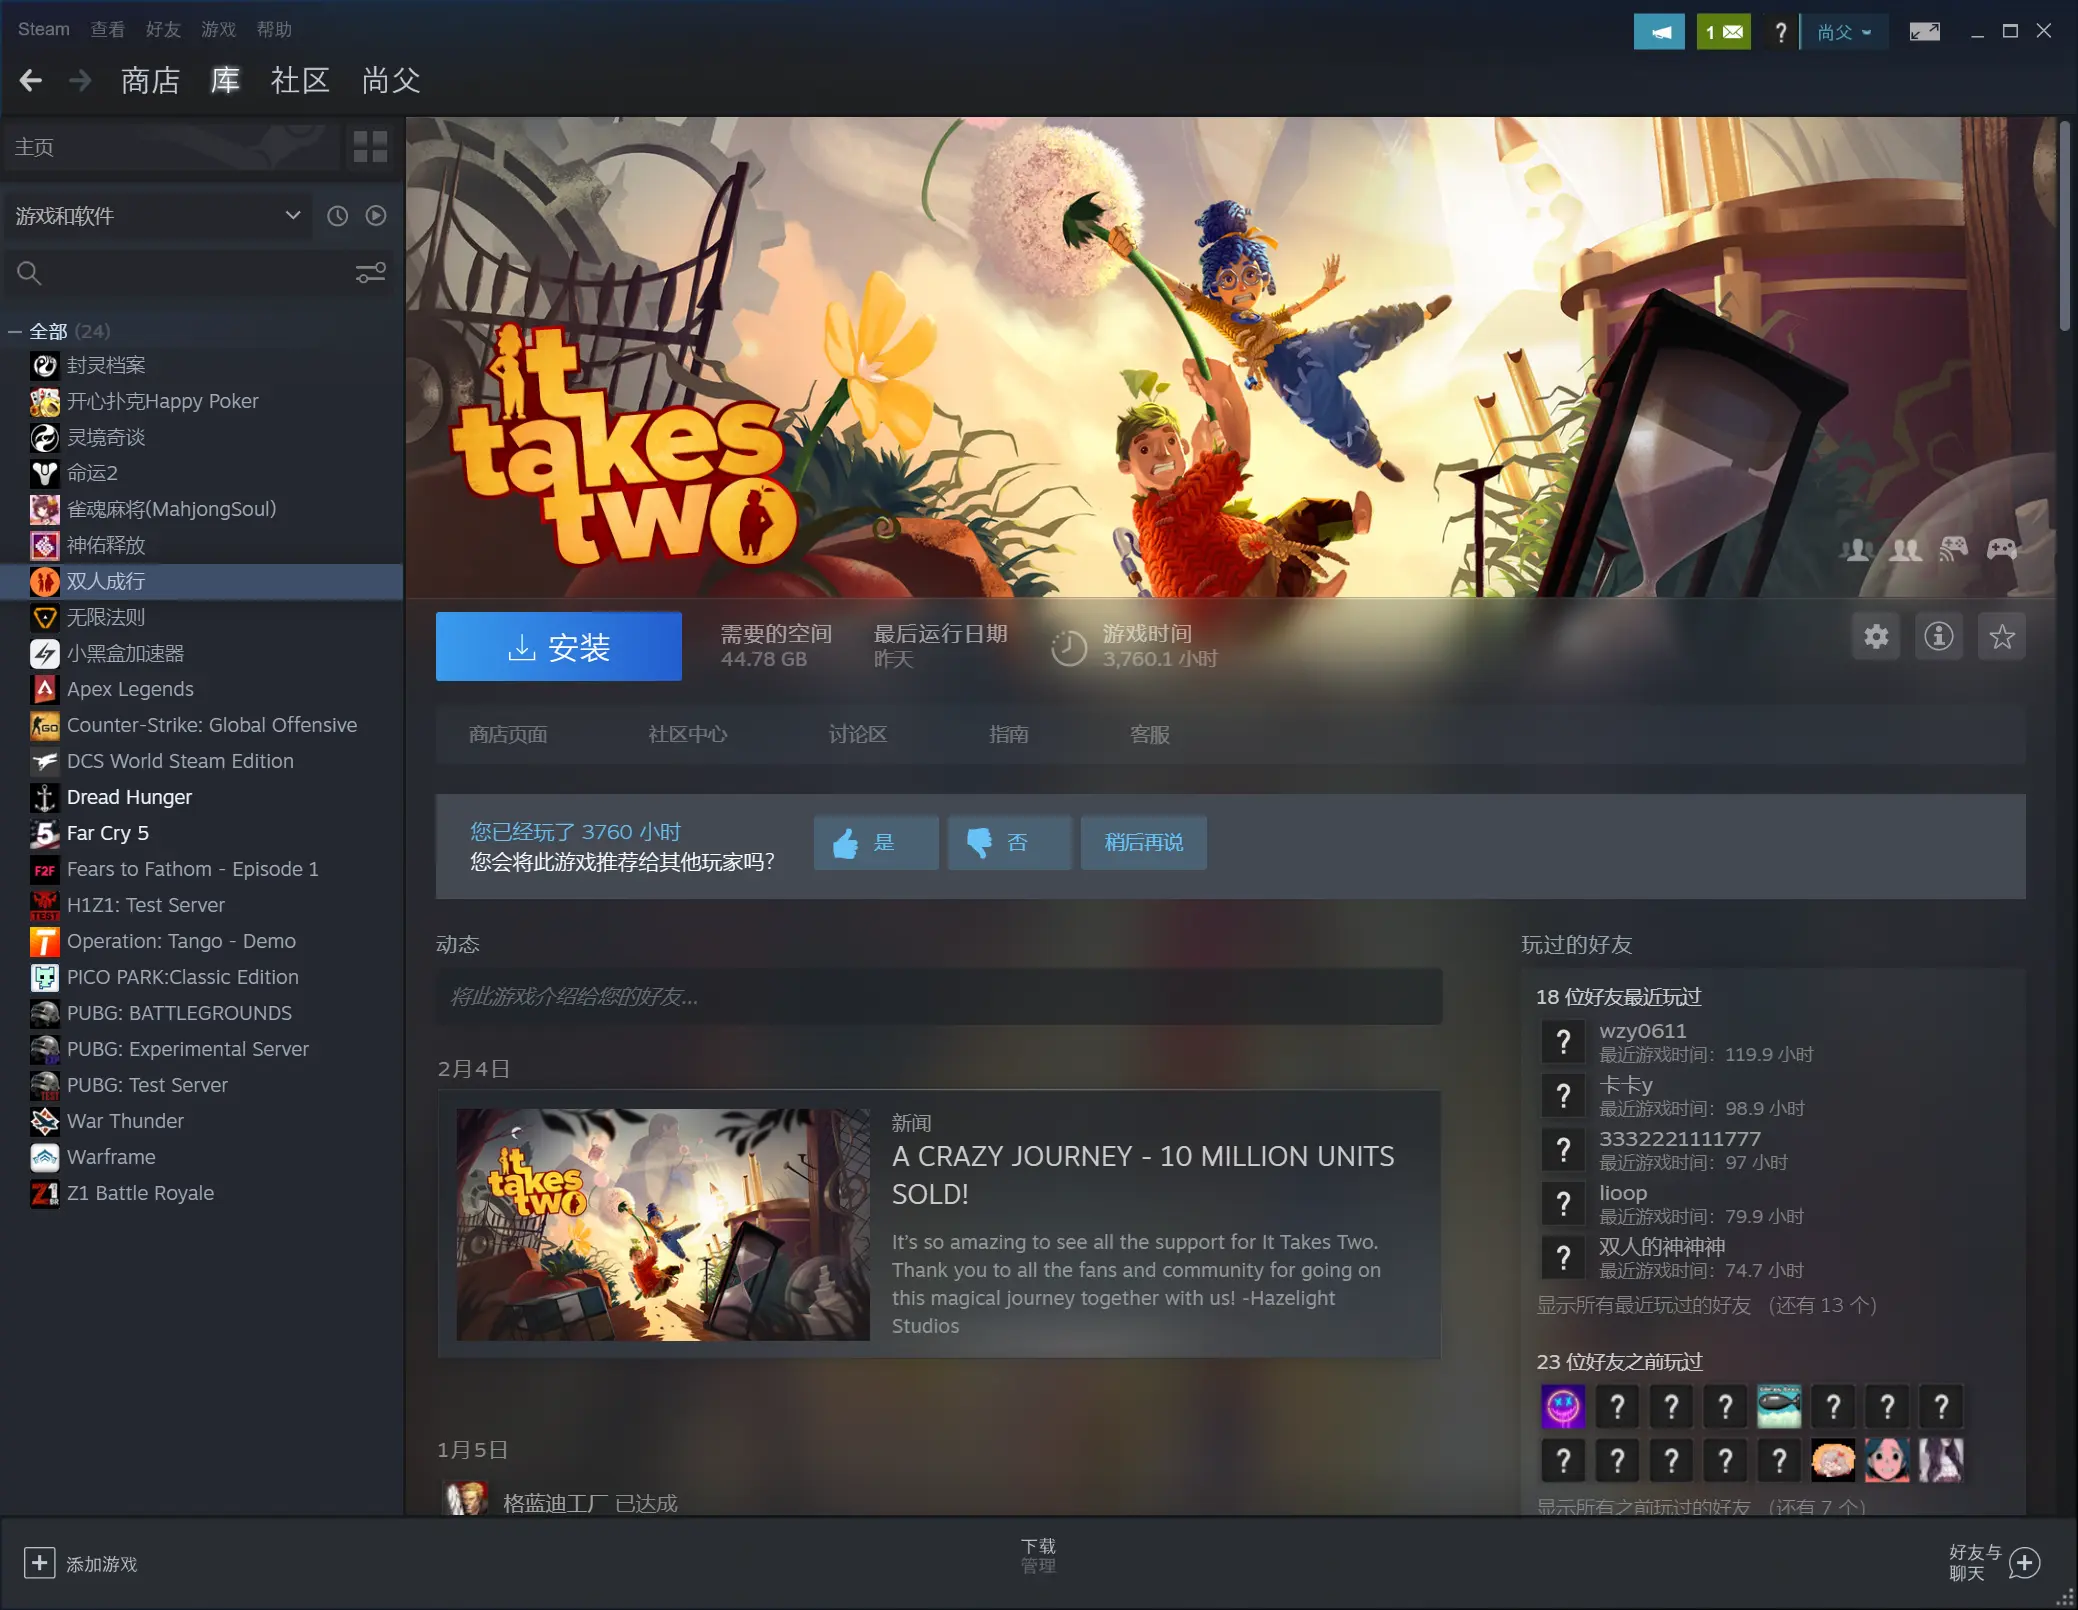This screenshot has height=1610, width=2078.
Task: Click the 雀魂麻将 MahjongSoul icon
Action: click(44, 509)
